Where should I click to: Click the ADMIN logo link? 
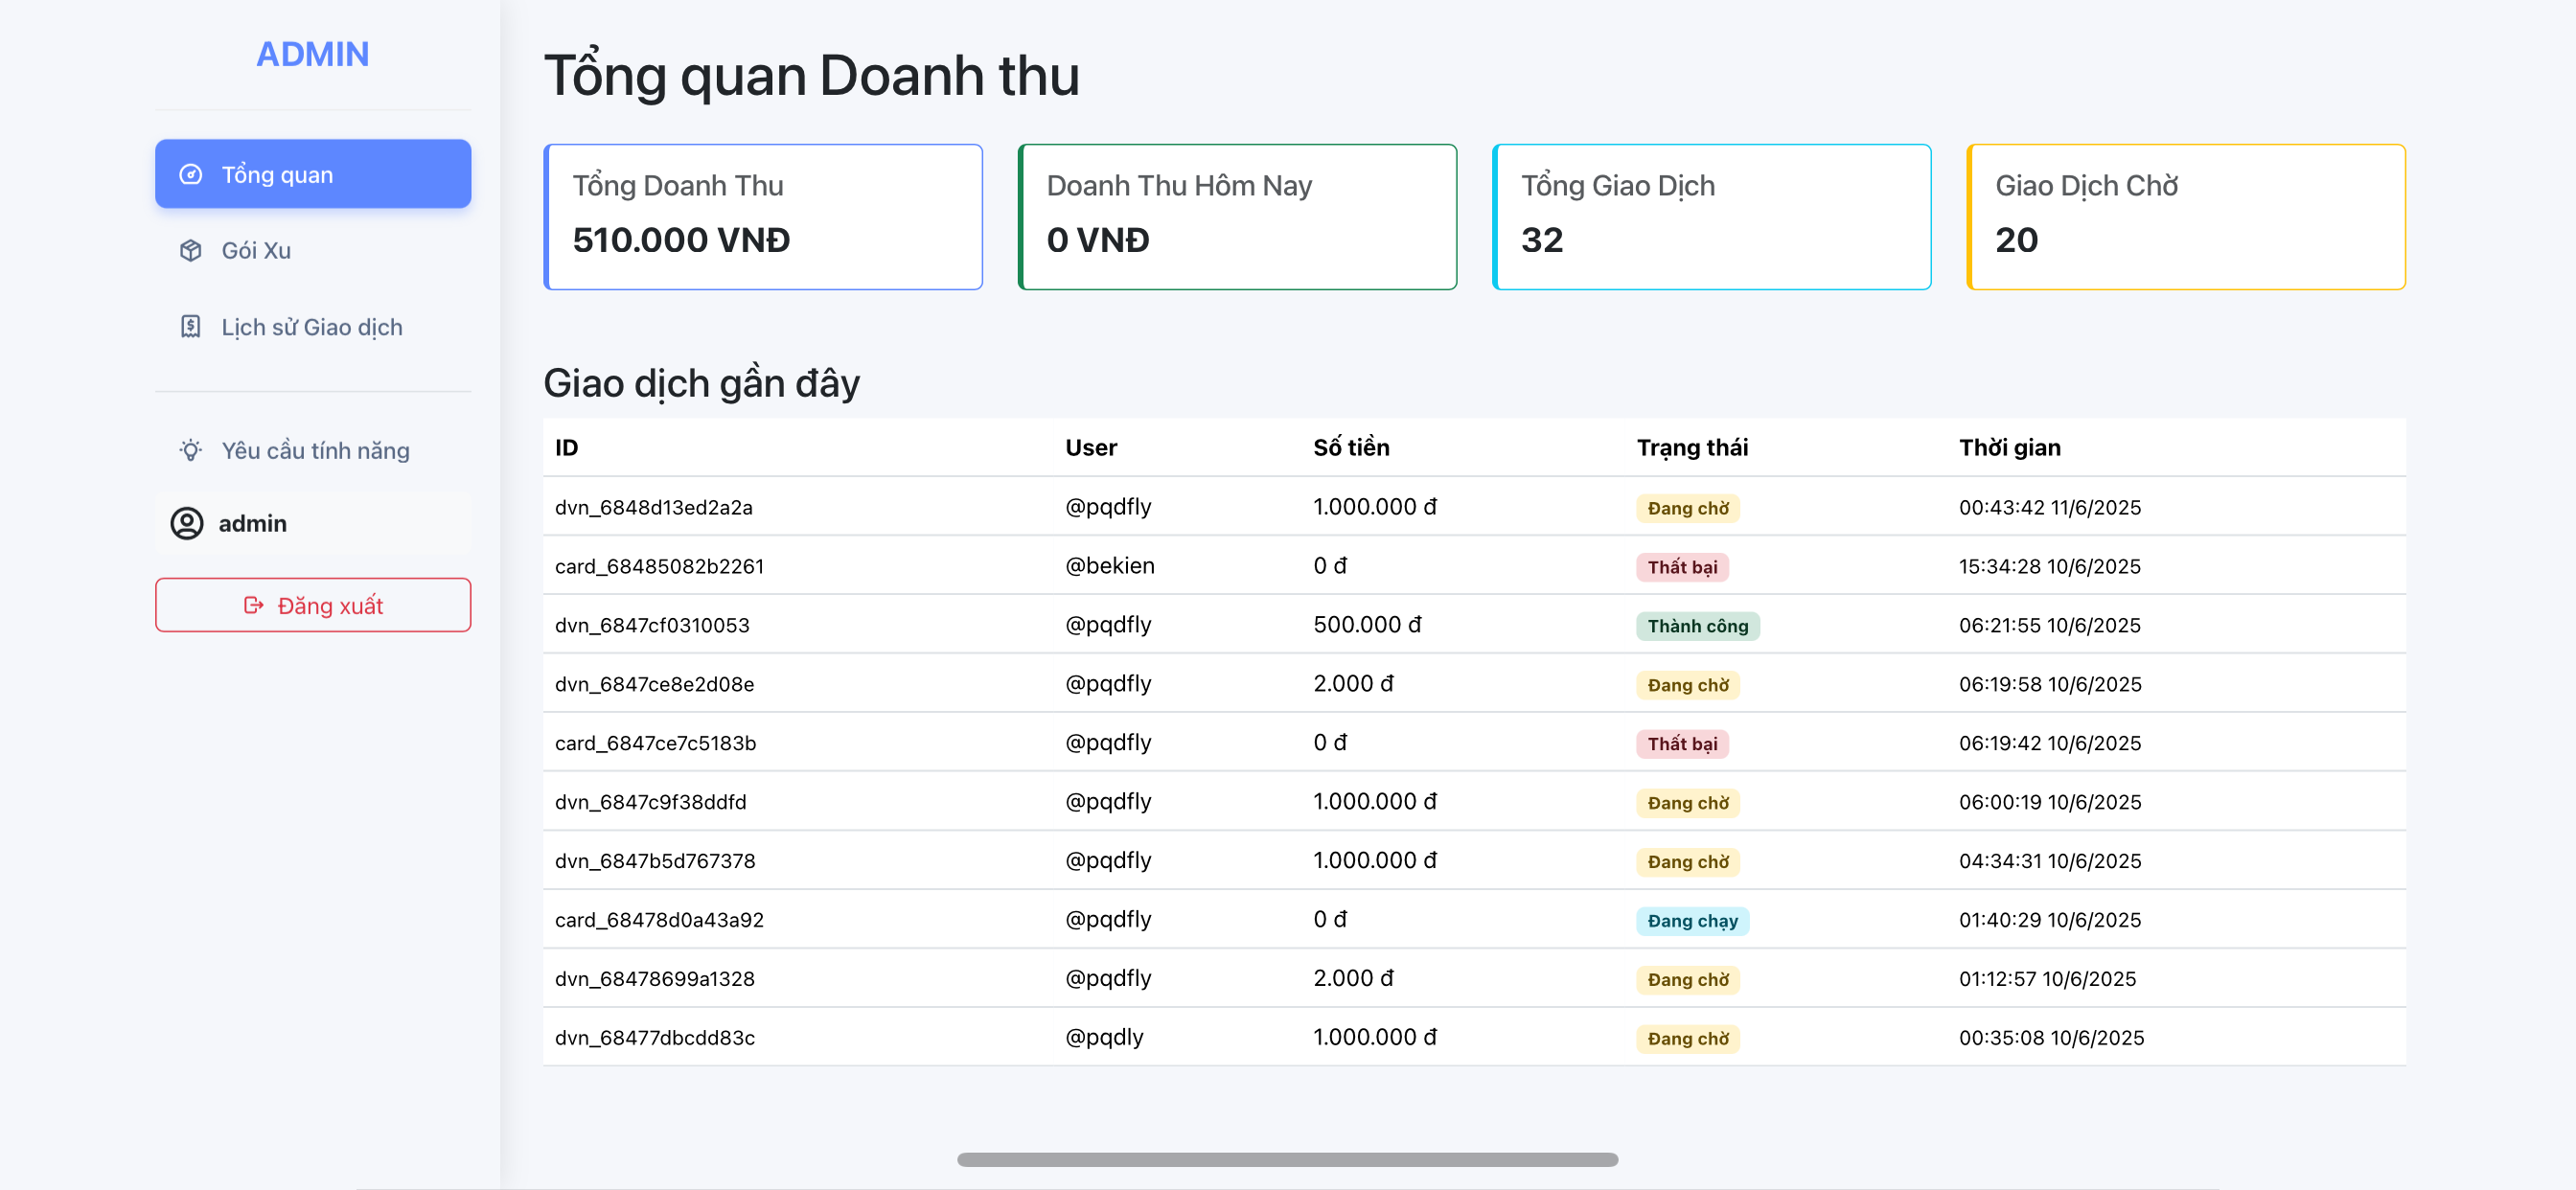[312, 54]
